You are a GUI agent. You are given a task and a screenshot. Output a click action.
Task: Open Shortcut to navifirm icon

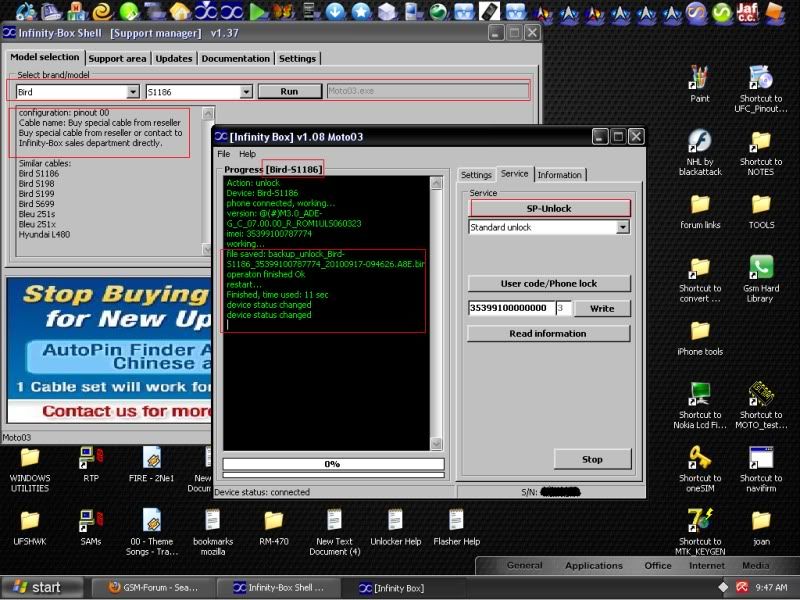click(x=761, y=468)
